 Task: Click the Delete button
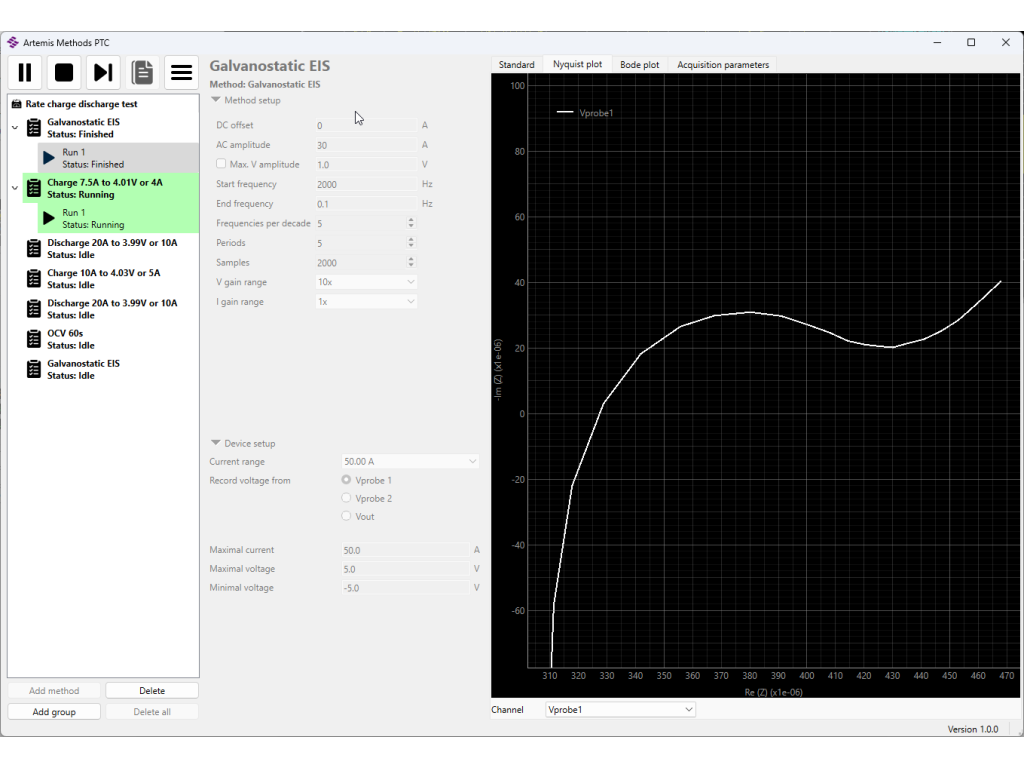pos(152,691)
